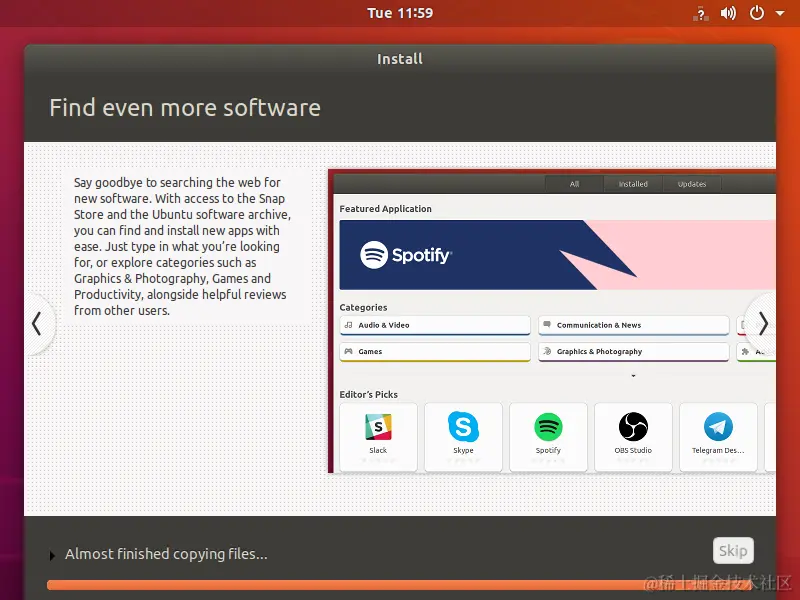Image resolution: width=800 pixels, height=600 pixels.
Task: Click the Skype app icon
Action: click(463, 427)
